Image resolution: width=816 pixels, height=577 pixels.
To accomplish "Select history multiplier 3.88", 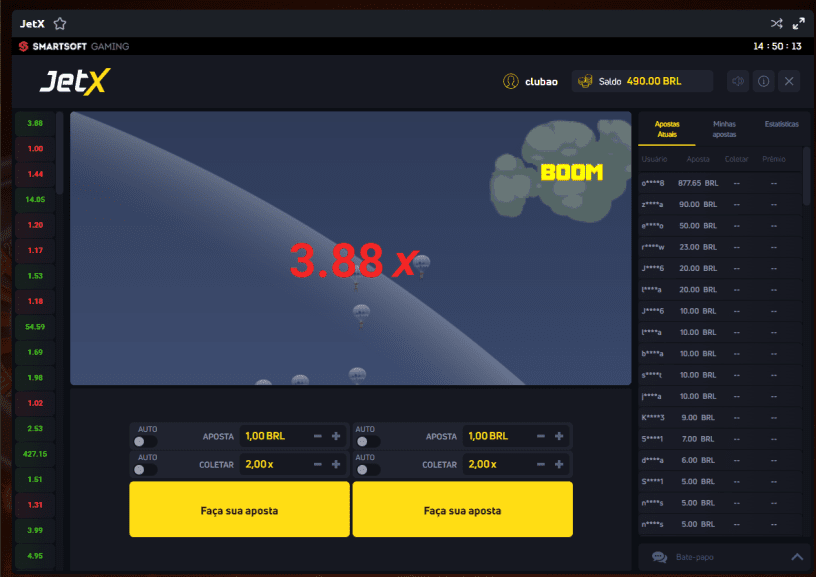I will click(x=35, y=123).
